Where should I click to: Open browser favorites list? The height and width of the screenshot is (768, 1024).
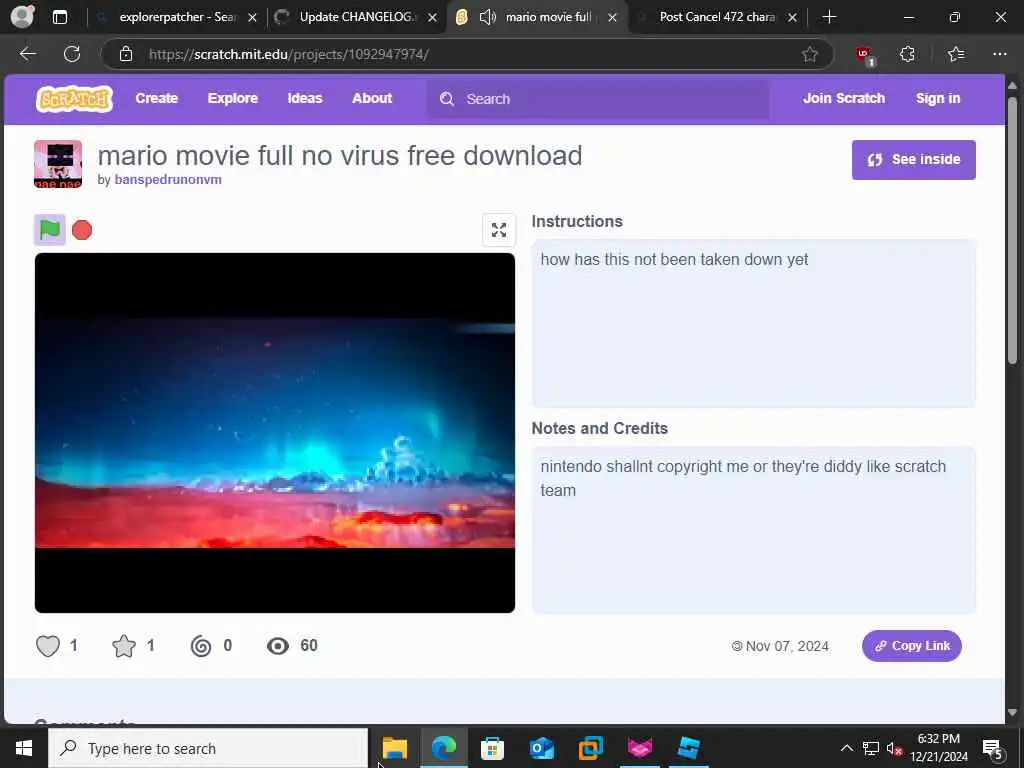pyautogui.click(x=955, y=54)
